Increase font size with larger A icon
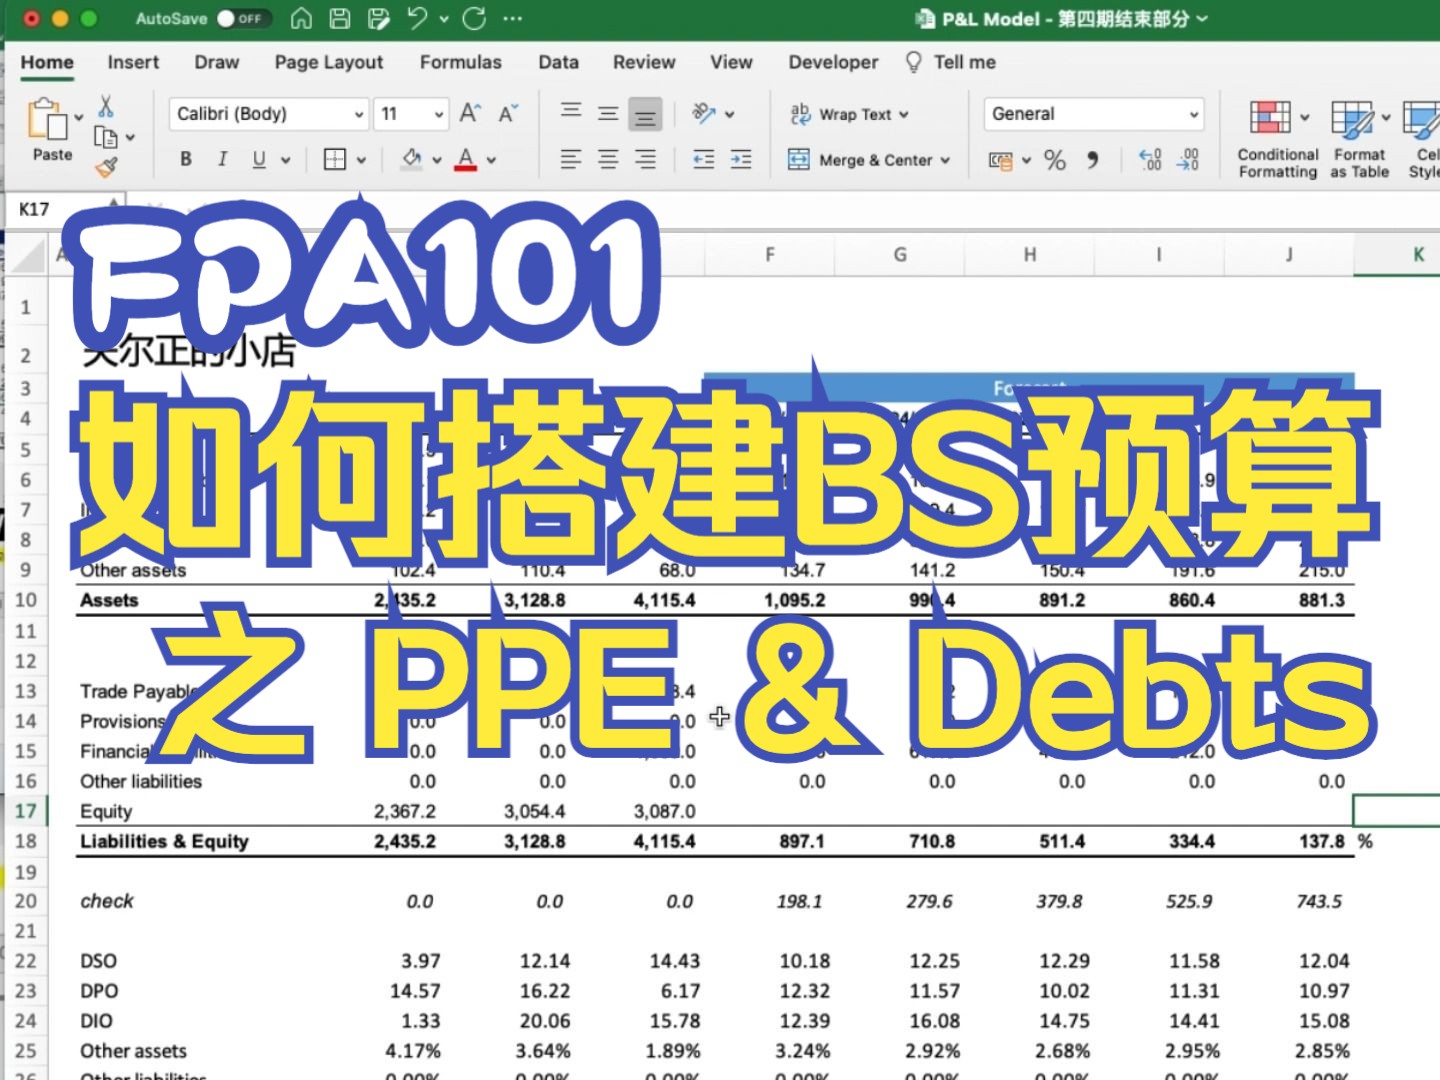This screenshot has height=1080, width=1440. pos(470,114)
